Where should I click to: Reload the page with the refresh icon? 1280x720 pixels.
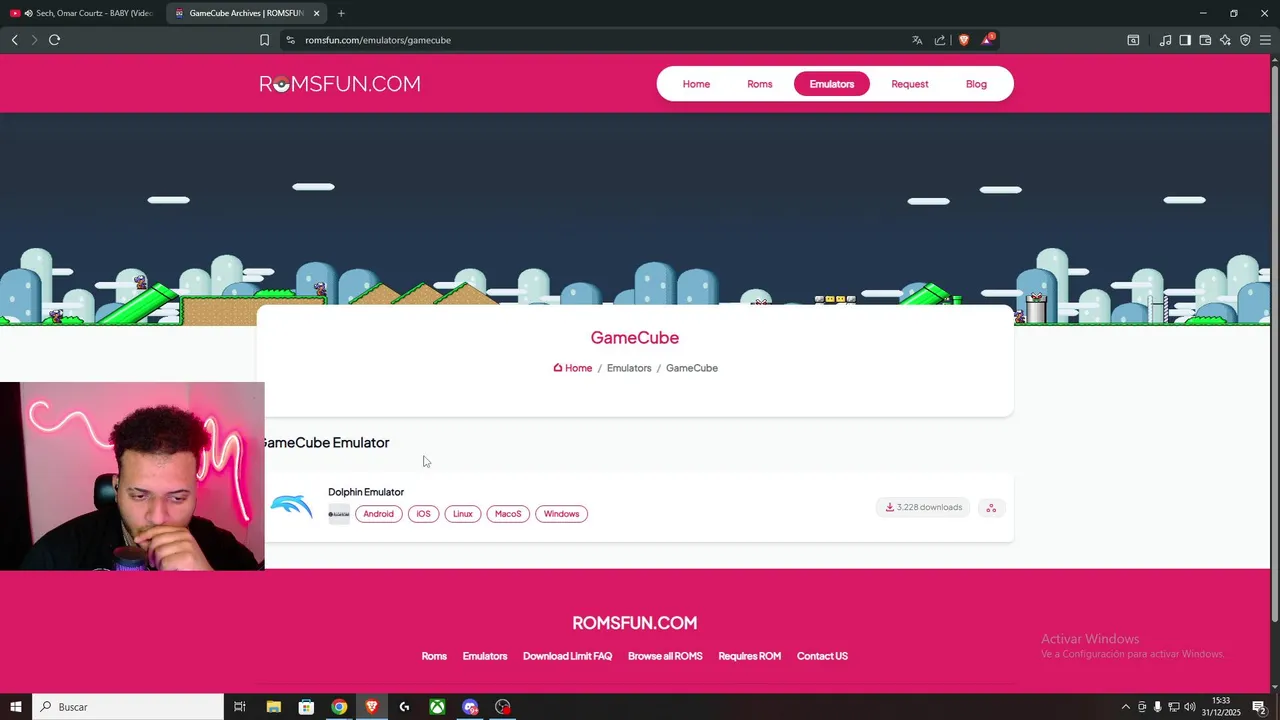click(x=54, y=40)
